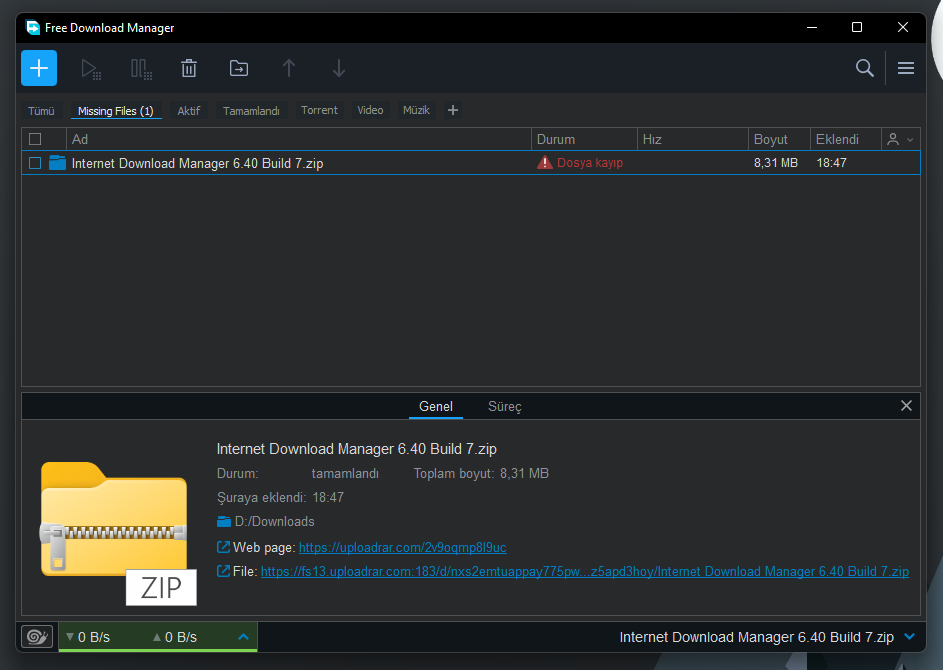This screenshot has width=943, height=670.
Task: Select the Müzik filter tab
Action: (x=416, y=110)
